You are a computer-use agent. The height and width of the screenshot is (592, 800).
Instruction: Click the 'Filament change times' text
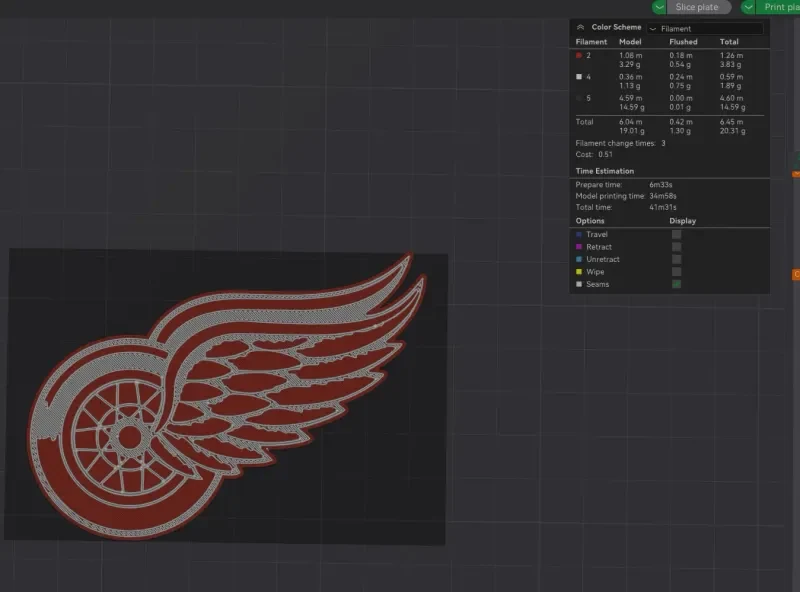pyautogui.click(x=615, y=143)
